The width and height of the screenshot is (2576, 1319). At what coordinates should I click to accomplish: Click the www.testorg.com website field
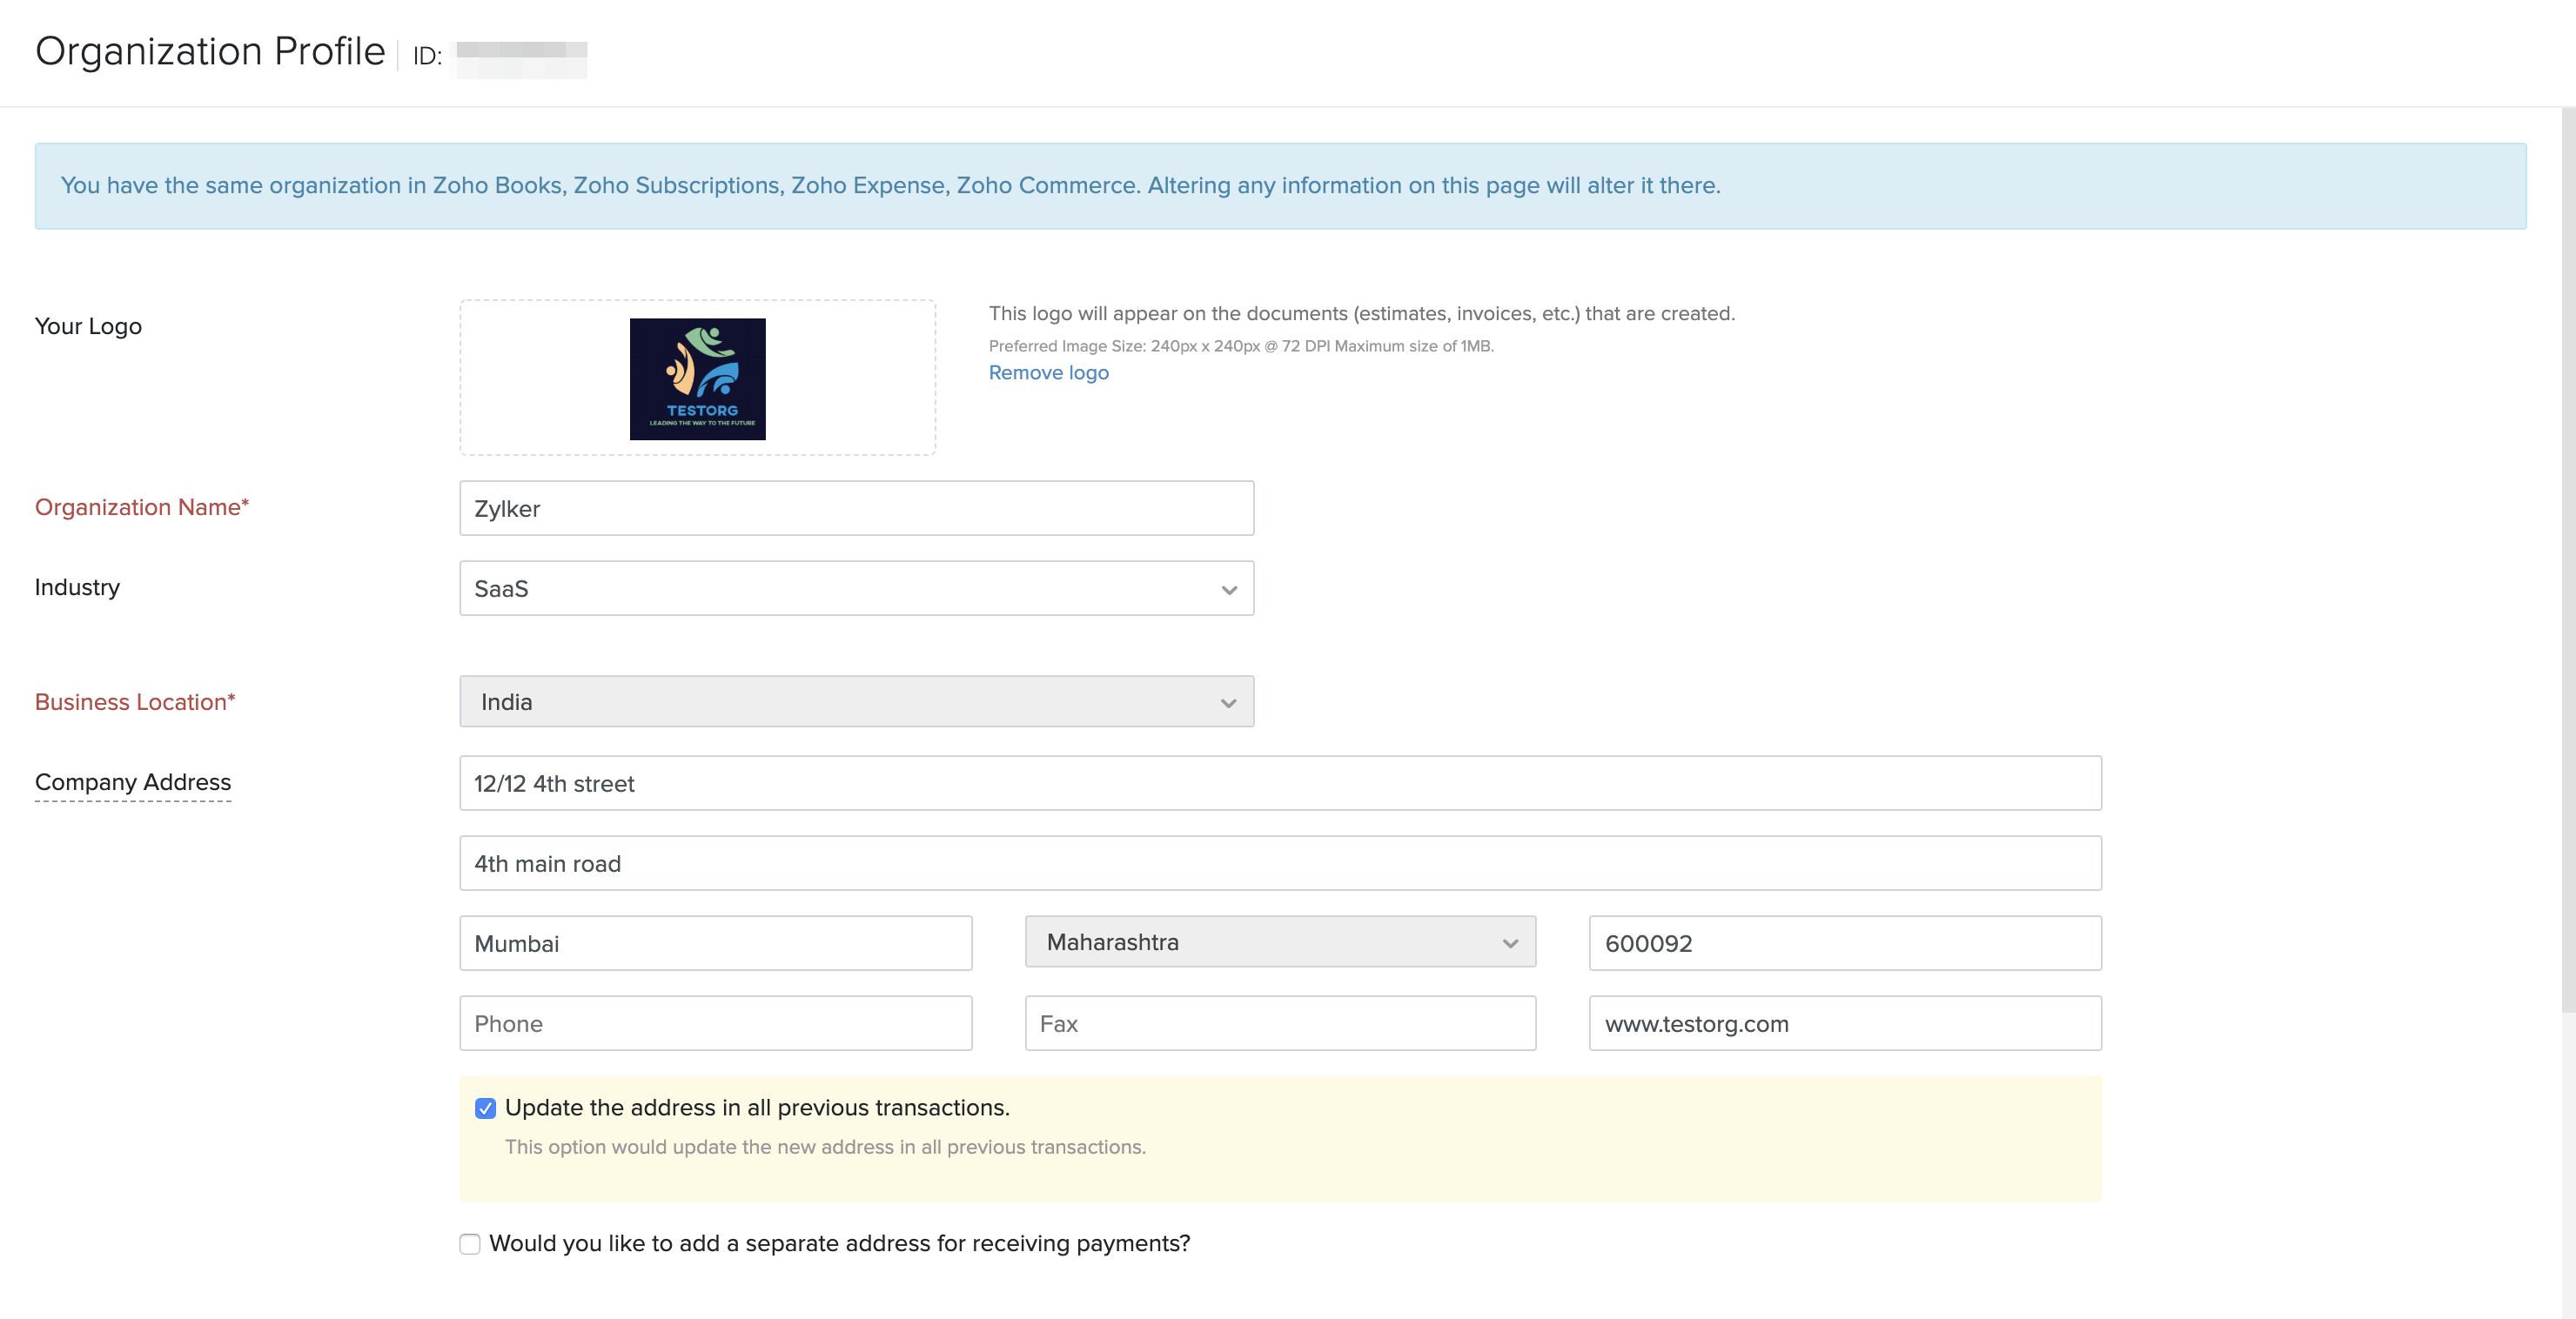point(1846,1023)
